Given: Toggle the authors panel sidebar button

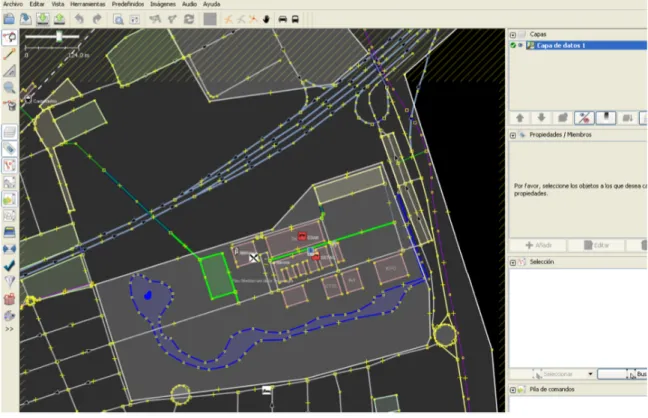Looking at the screenshot, I should point(10,215).
